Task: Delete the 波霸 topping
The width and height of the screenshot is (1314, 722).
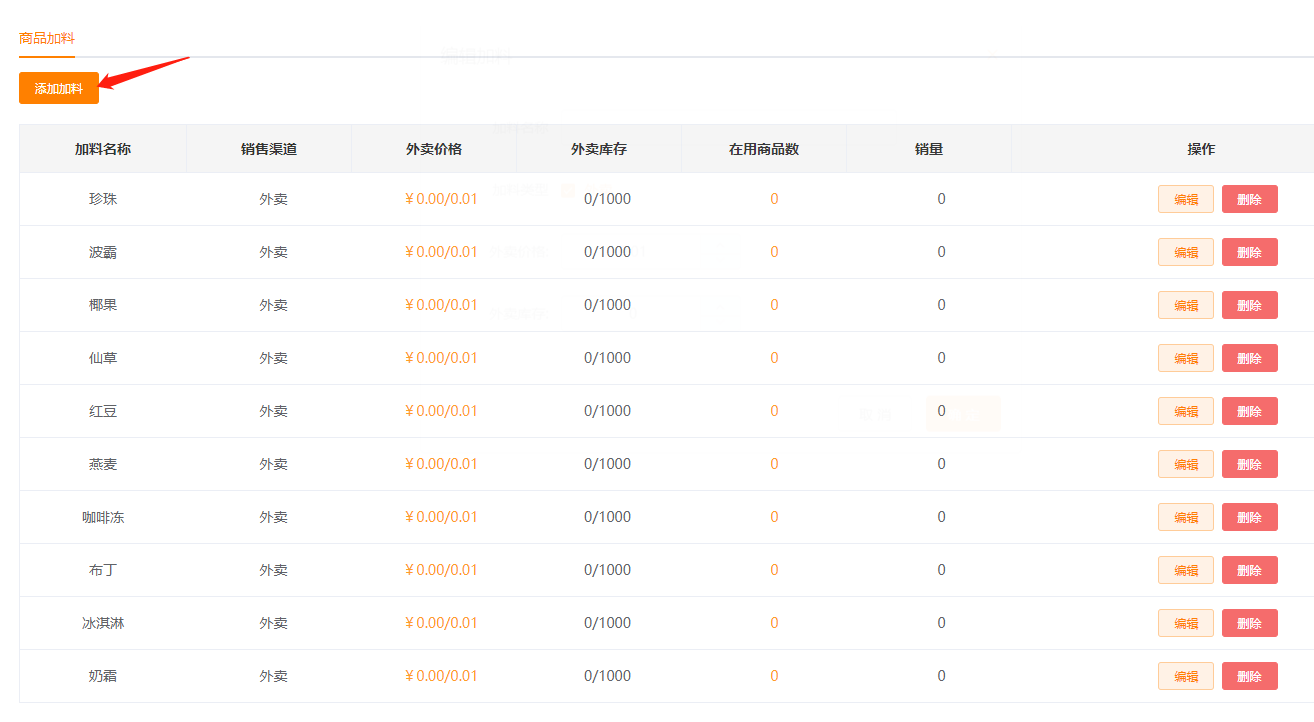Action: 1249,252
